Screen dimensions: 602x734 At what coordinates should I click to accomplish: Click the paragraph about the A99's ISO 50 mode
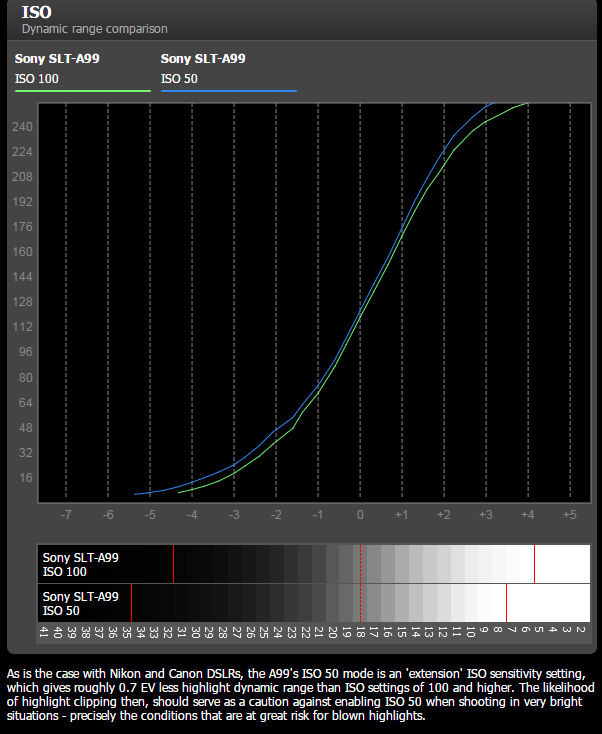[x=301, y=695]
